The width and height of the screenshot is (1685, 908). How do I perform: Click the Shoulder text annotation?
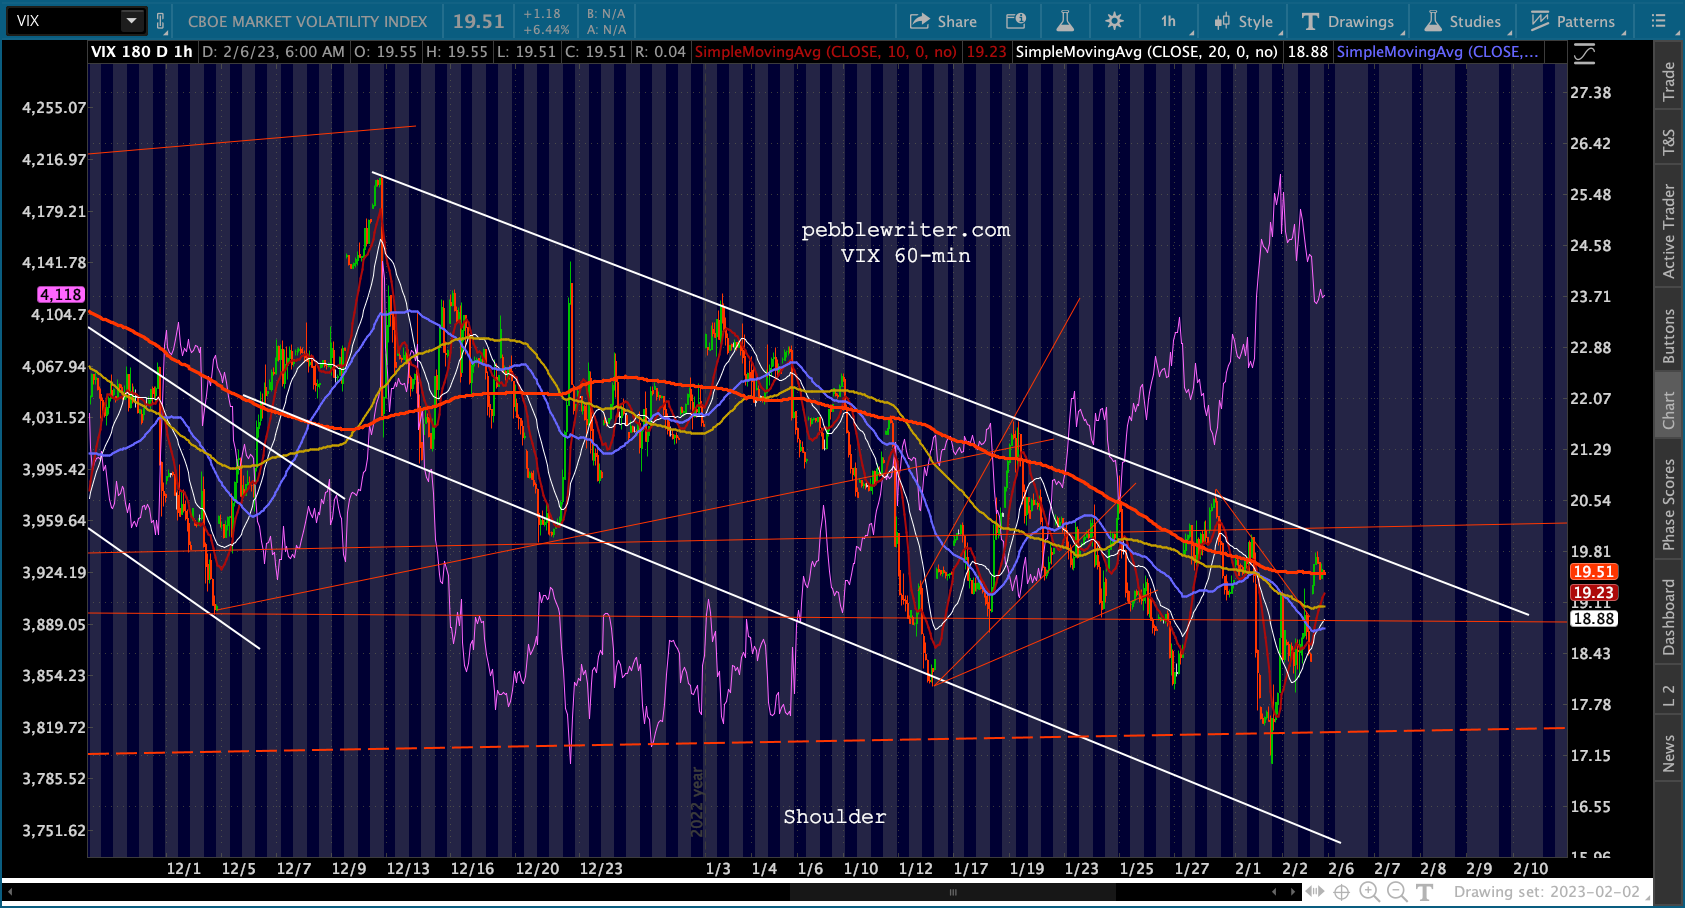[835, 817]
